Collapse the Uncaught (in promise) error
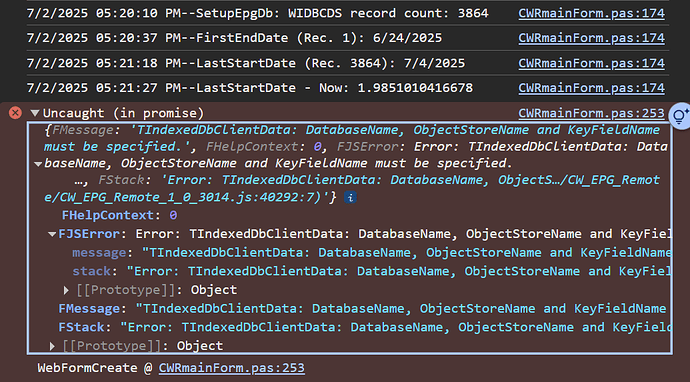This screenshot has width=690, height=382. [35, 113]
